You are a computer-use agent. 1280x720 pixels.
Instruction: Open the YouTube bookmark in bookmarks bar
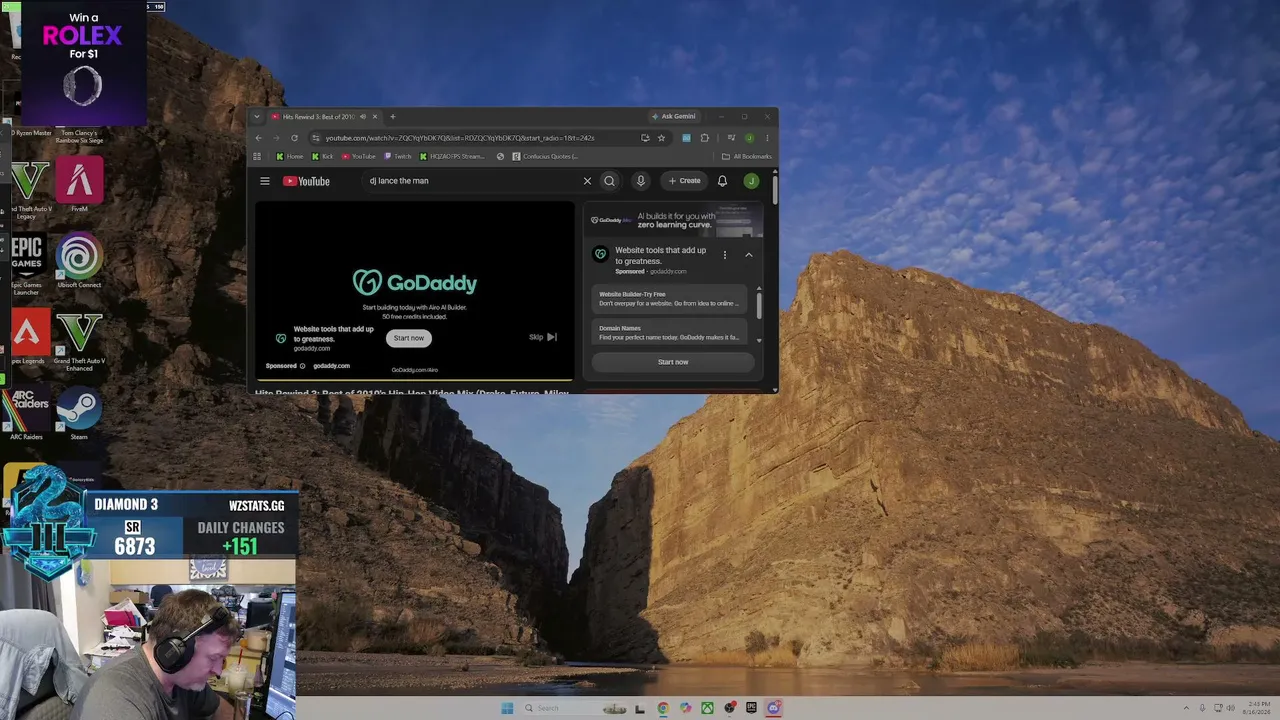click(358, 156)
